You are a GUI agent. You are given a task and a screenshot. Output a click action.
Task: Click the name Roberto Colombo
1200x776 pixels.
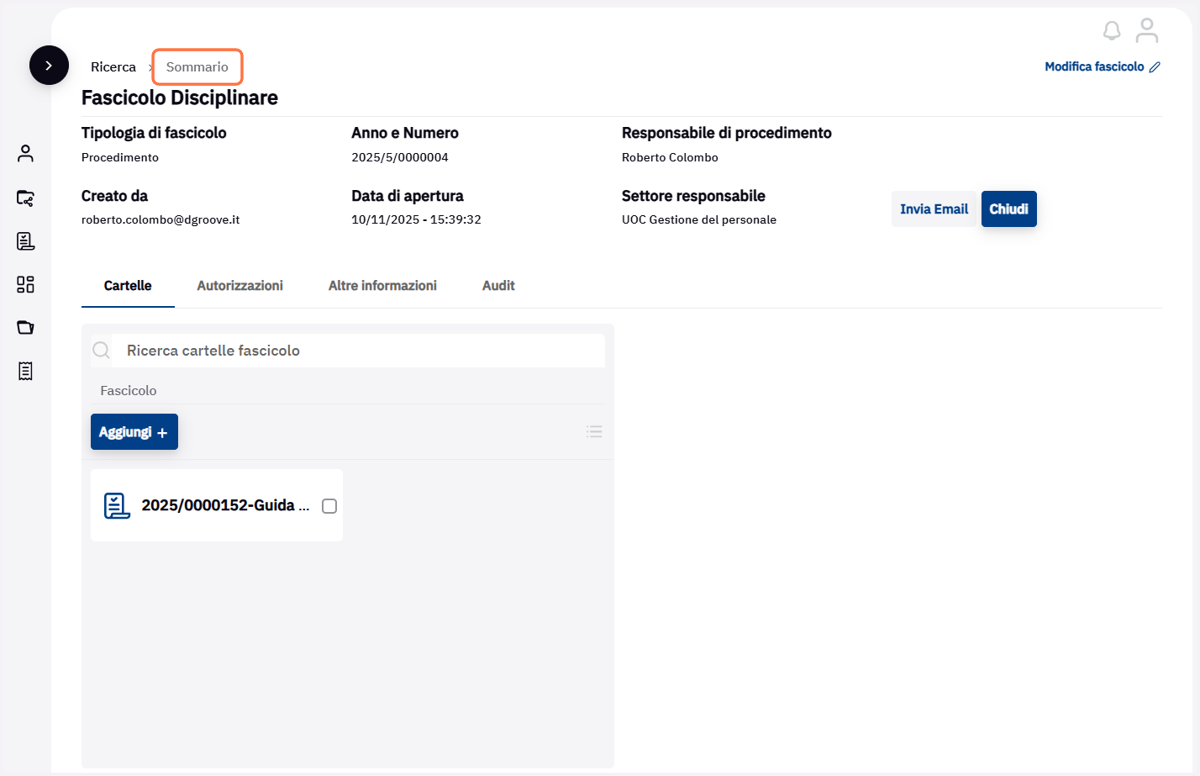point(670,158)
